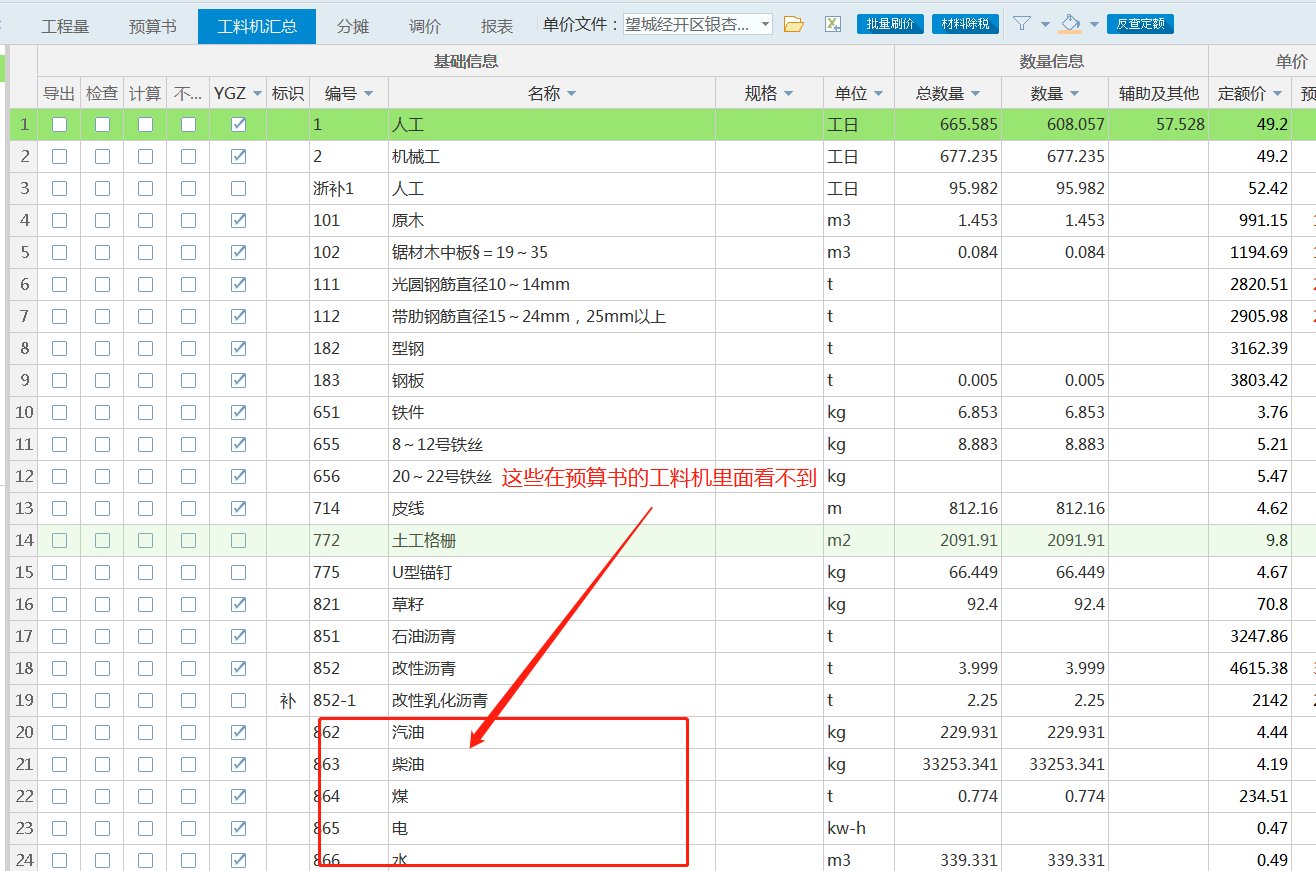The image size is (1316, 871).
Task: Tick the 计算 checkbox for 钢板 row
Action: 146,381
